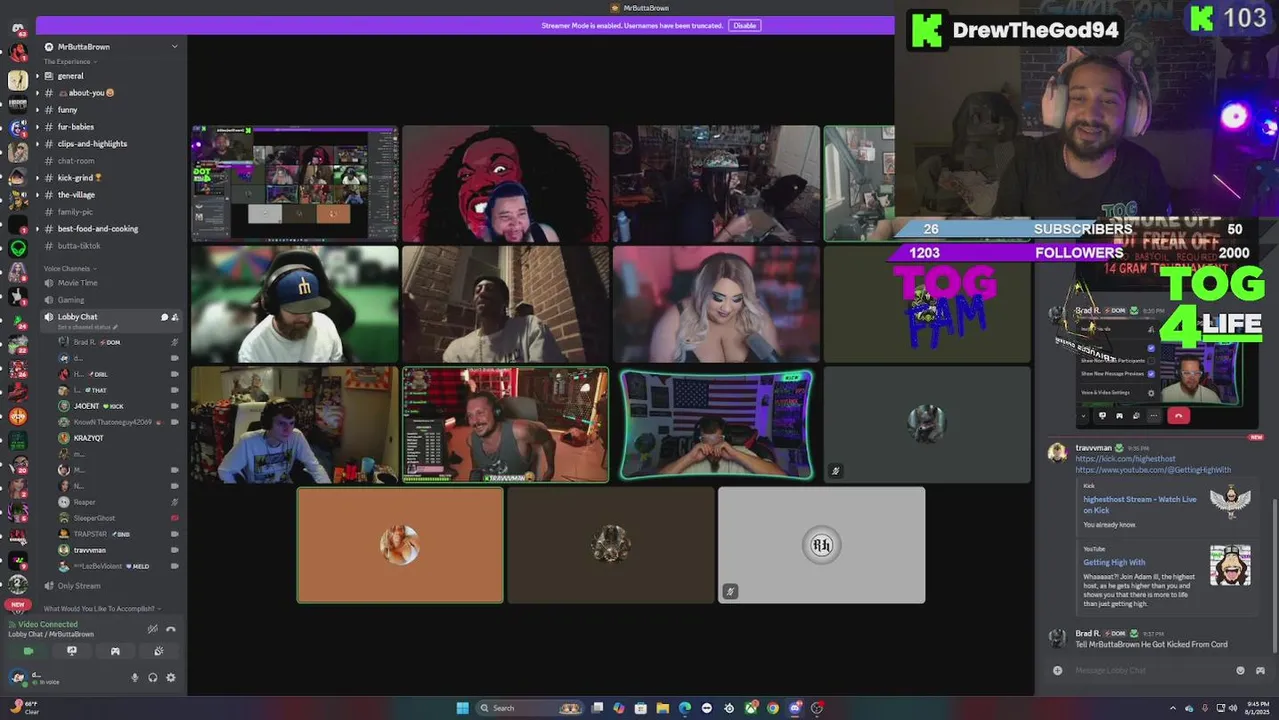1279x720 pixels.
Task: Expand arrow next to fur-babies channel
Action: tap(37, 127)
